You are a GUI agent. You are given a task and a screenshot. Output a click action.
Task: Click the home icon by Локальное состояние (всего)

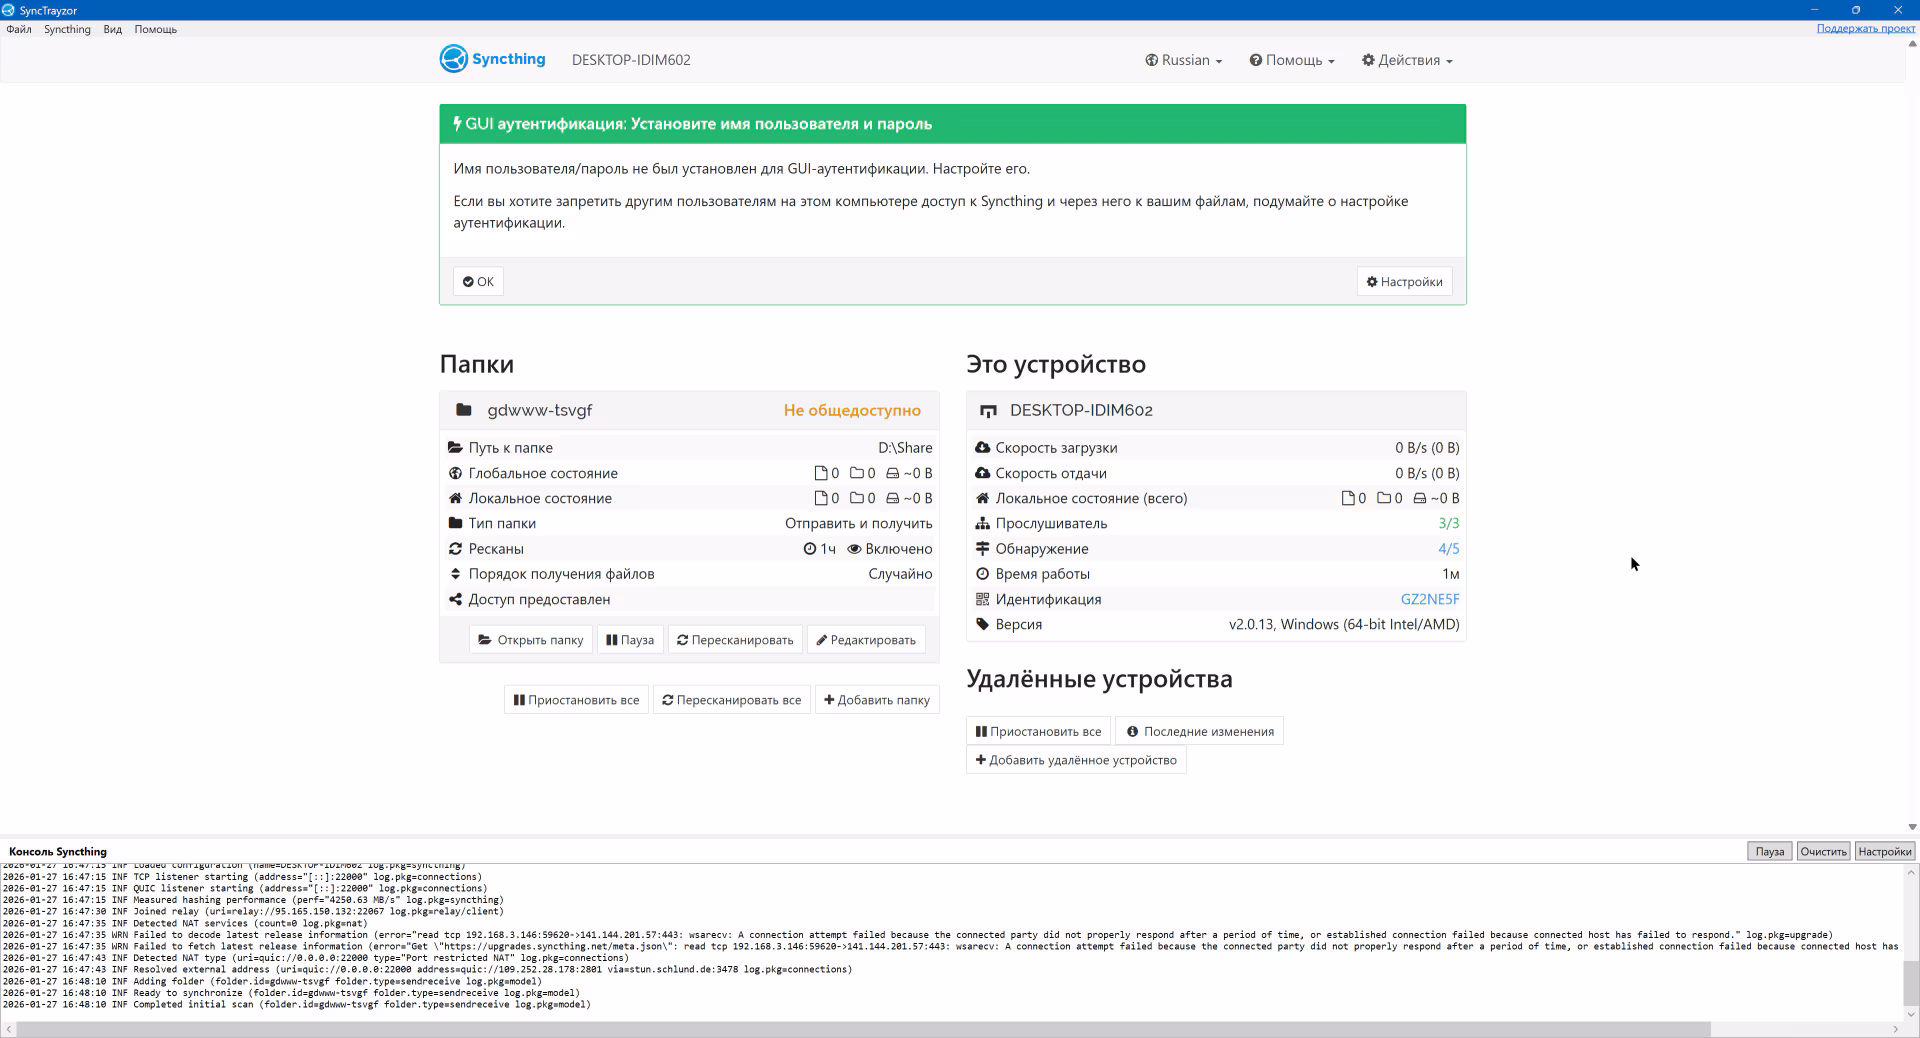[x=982, y=498]
